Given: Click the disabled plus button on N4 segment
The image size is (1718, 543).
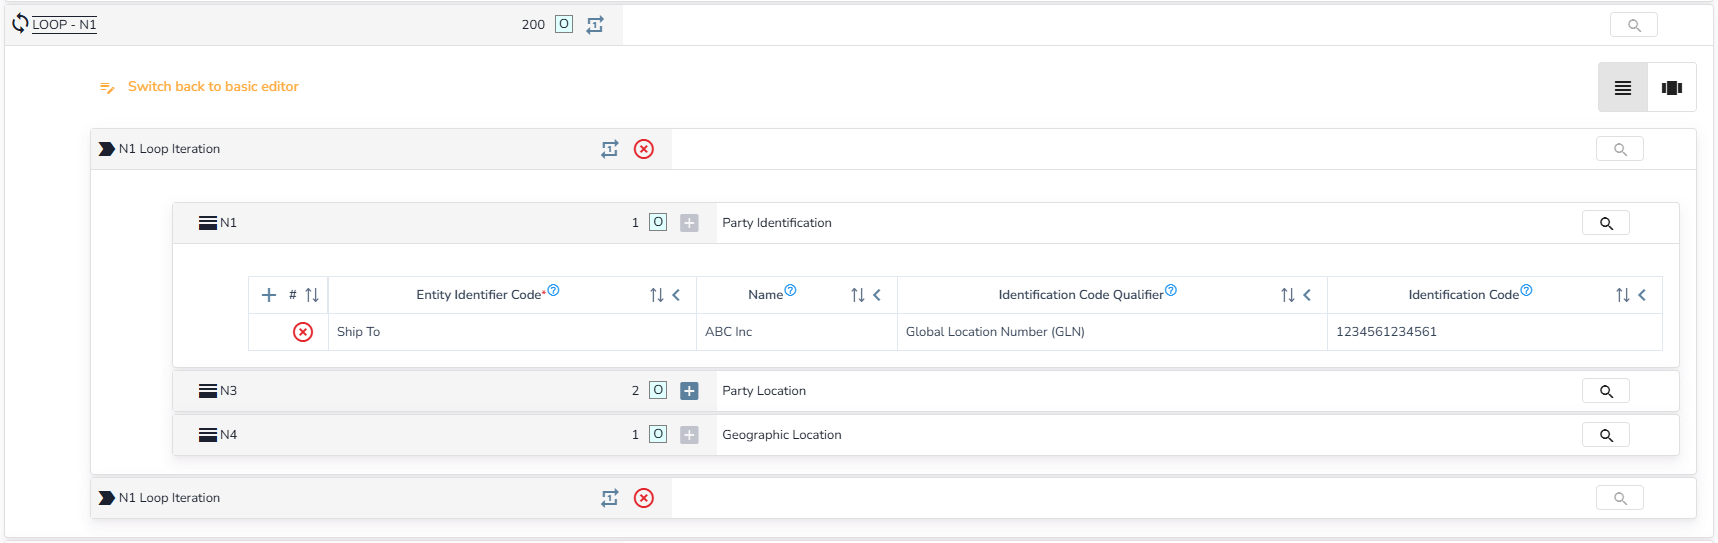Looking at the screenshot, I should pyautogui.click(x=689, y=435).
